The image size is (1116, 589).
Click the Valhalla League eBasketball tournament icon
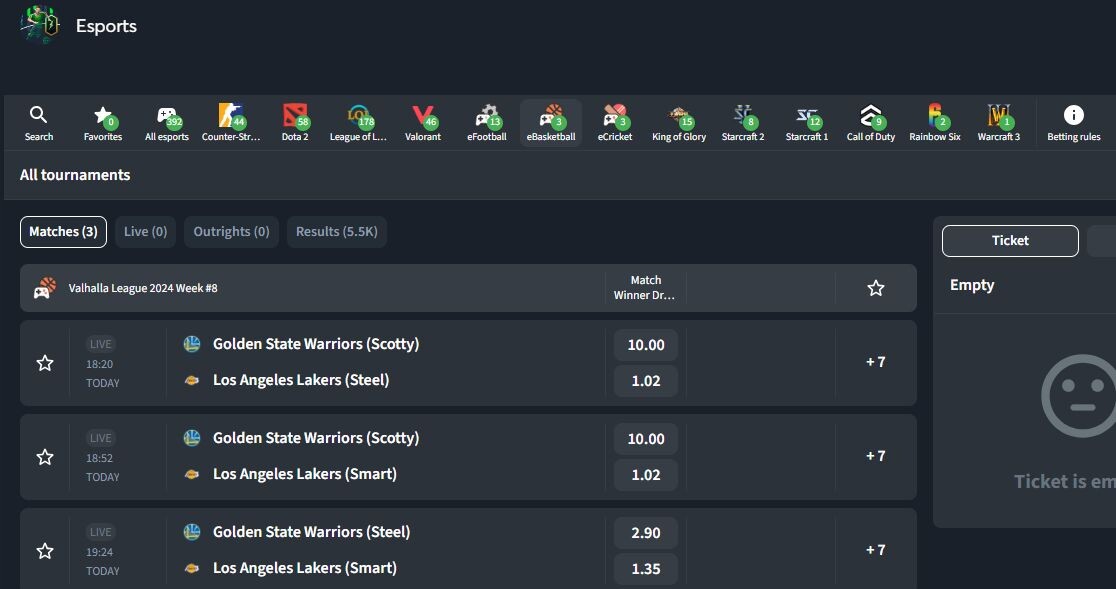(x=45, y=288)
